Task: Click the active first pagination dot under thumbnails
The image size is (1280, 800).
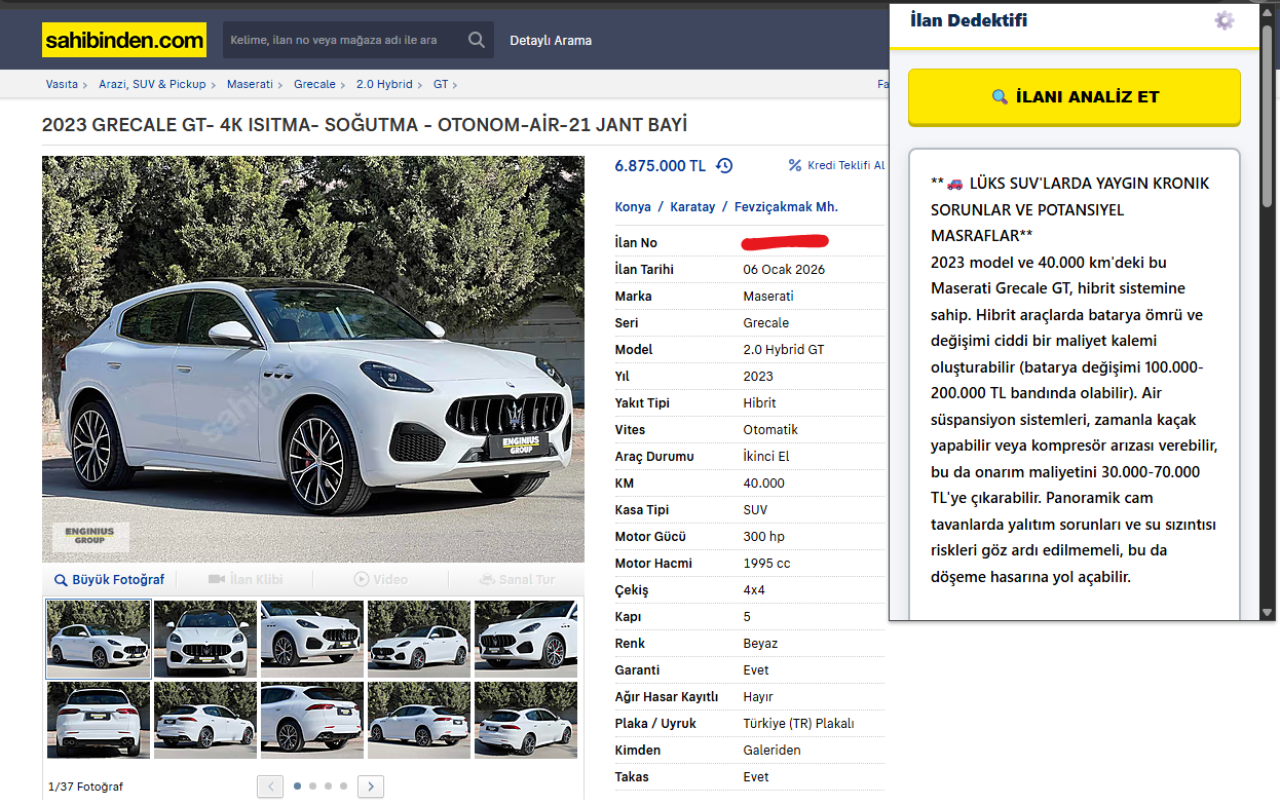Action: tap(297, 786)
